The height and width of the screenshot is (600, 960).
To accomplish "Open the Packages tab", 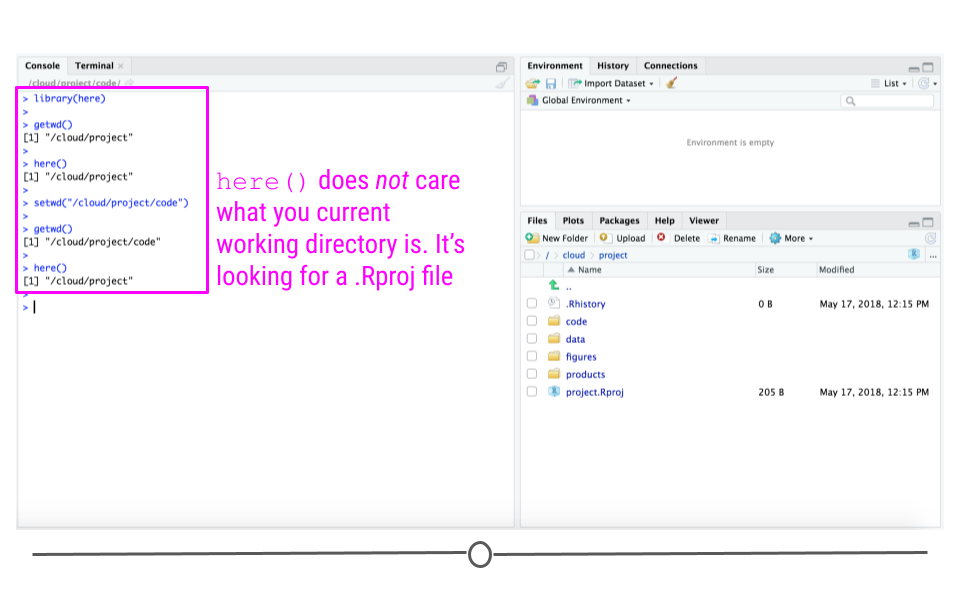I will 619,220.
